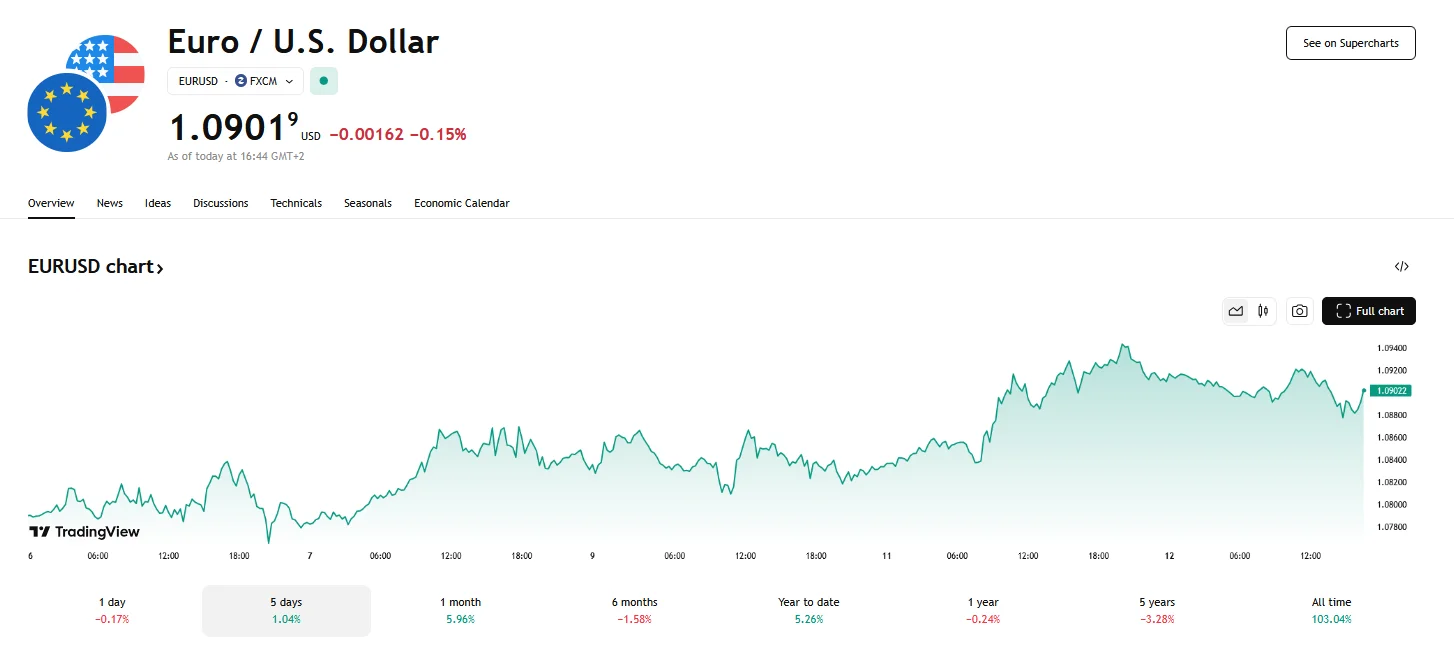Open the EURUSD chart heading link

(x=95, y=267)
